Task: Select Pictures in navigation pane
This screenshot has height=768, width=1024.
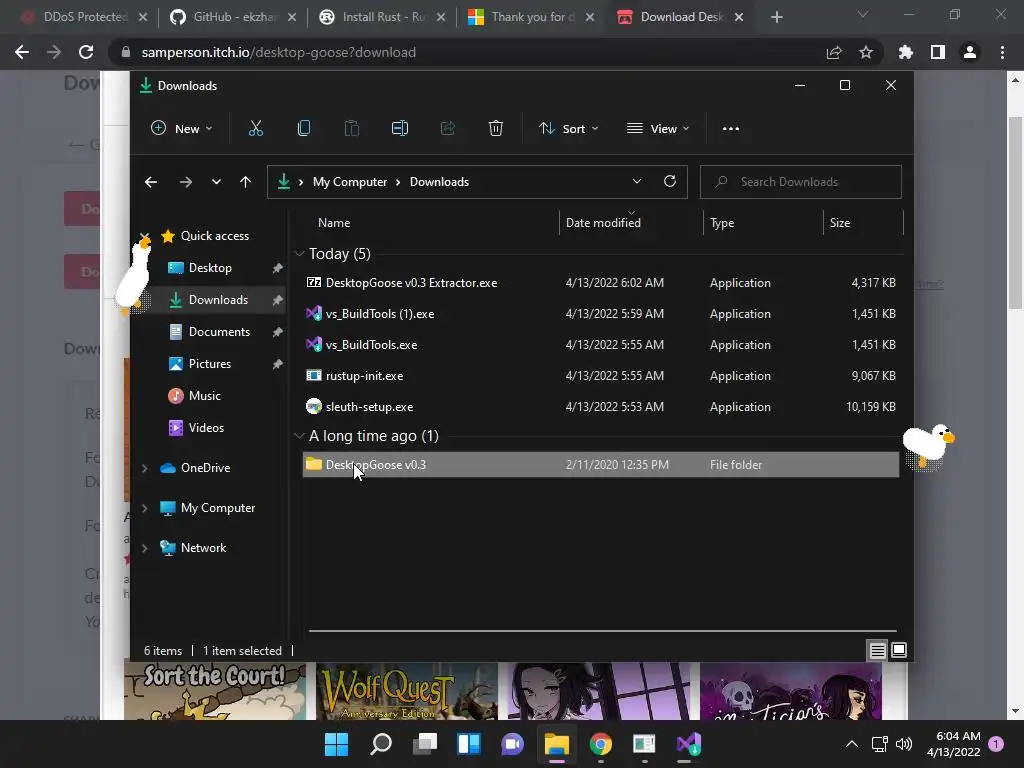Action: coord(210,364)
